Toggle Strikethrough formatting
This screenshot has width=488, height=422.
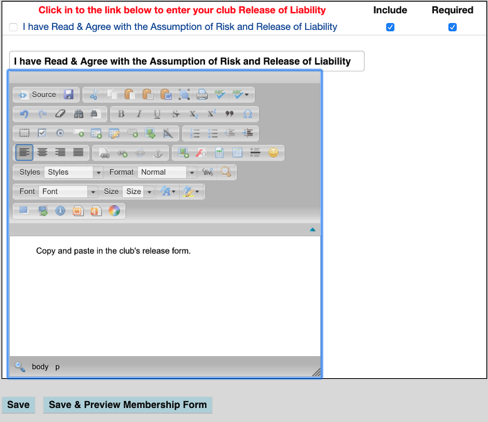(175, 114)
